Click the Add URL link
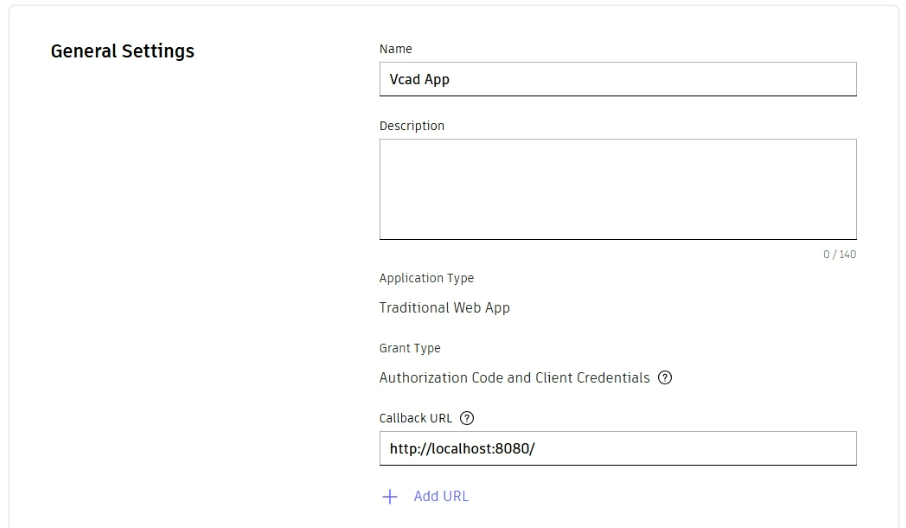906x528 pixels. tap(441, 496)
